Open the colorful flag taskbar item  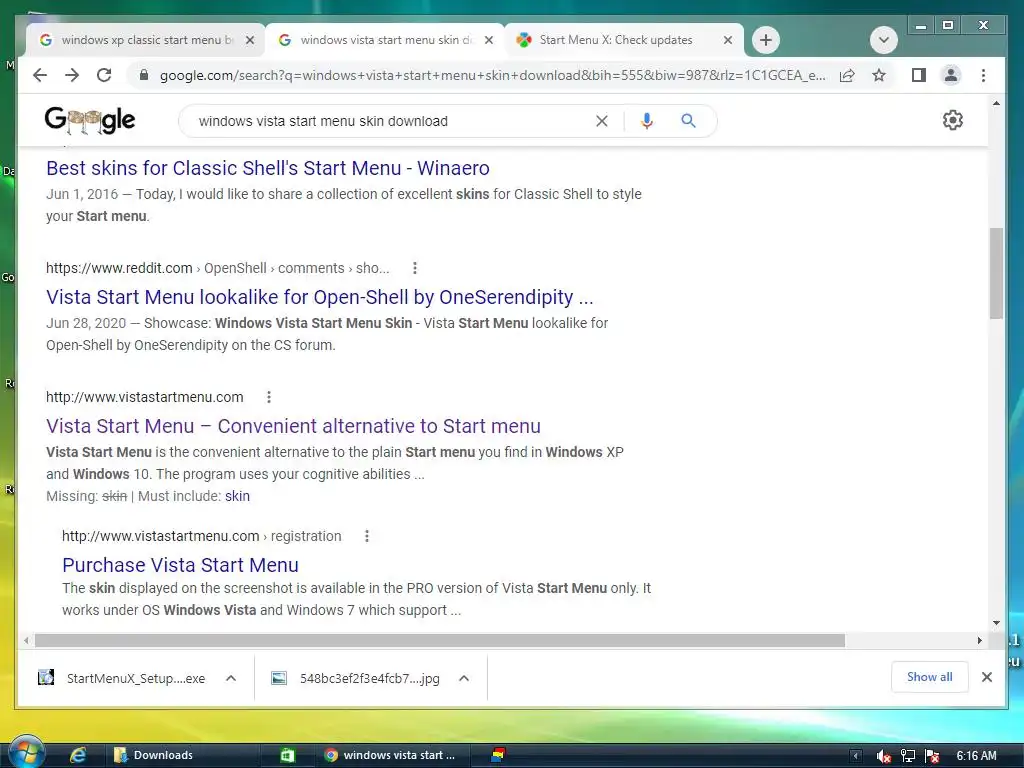[x=498, y=756]
